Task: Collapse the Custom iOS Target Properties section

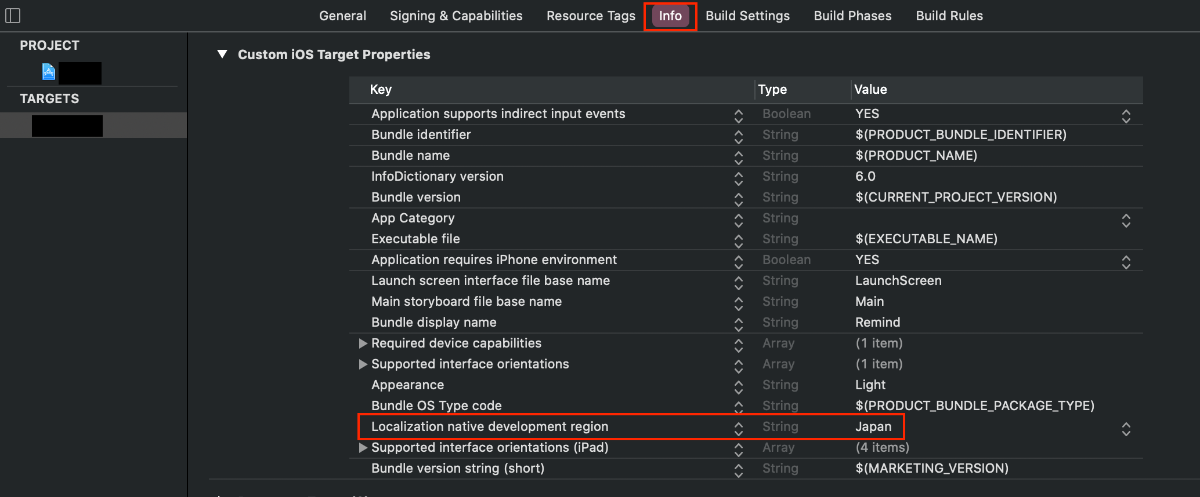Action: click(222, 54)
